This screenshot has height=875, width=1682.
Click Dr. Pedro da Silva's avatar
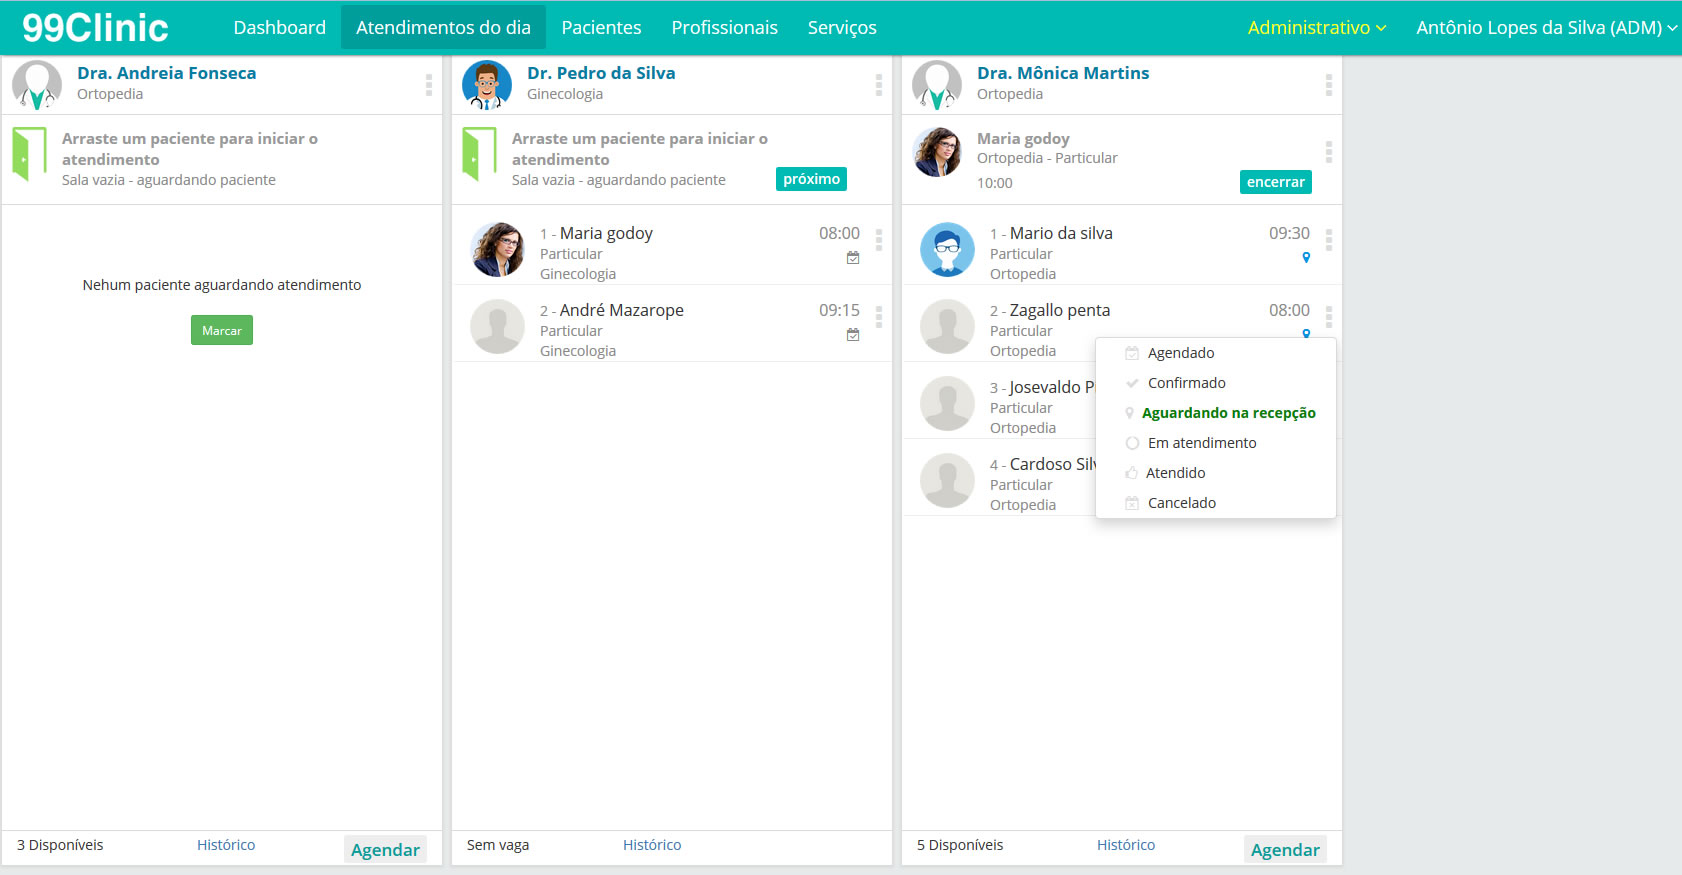point(487,85)
